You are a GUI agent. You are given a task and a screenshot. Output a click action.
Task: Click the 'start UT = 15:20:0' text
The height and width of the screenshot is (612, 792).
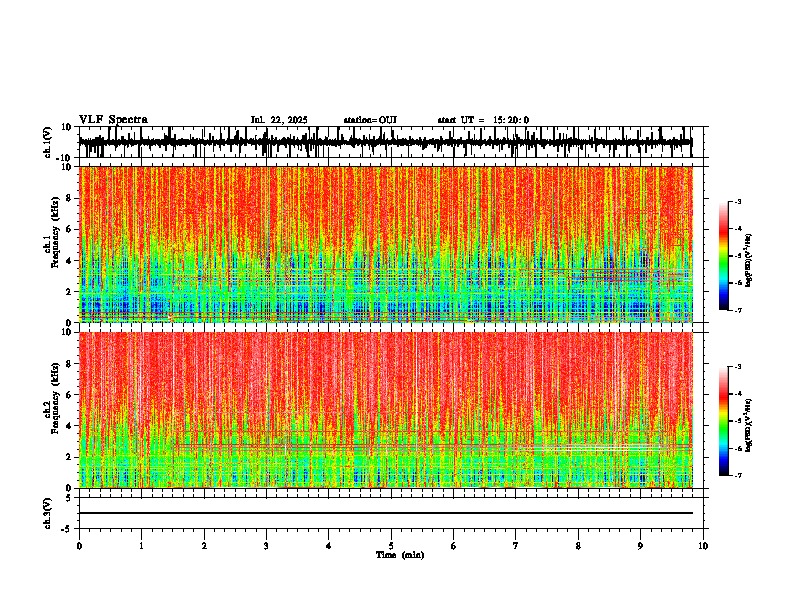pos(483,120)
